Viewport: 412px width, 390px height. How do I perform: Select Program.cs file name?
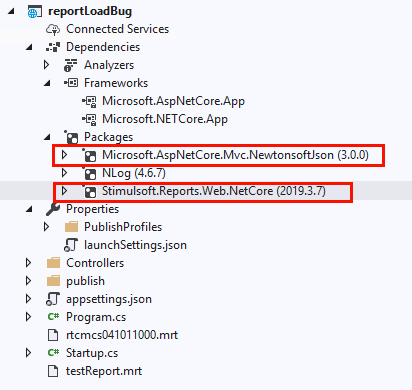96,317
